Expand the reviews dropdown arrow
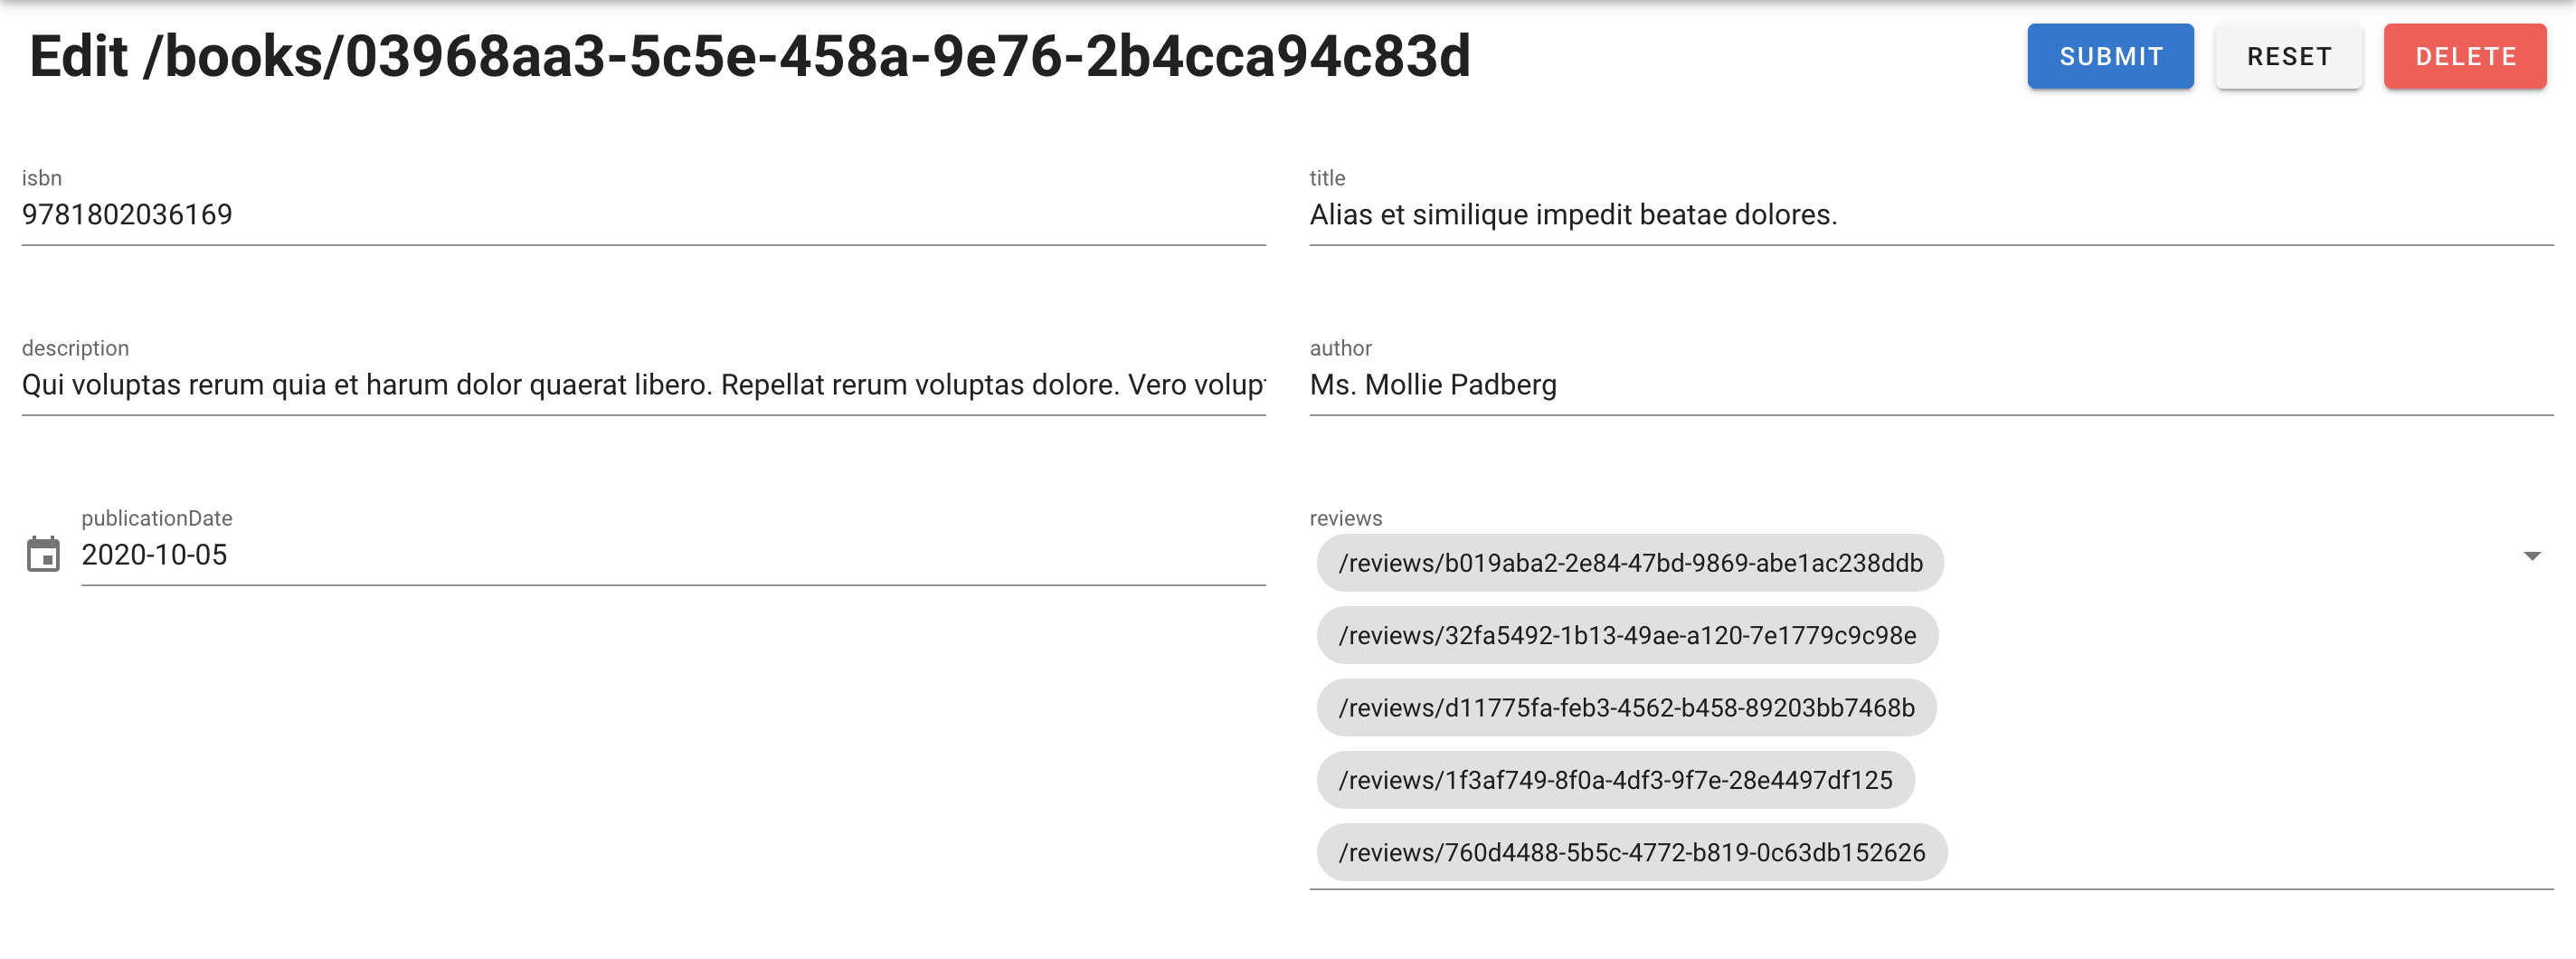Screen dimensions: 2576x959 coord(2531,556)
